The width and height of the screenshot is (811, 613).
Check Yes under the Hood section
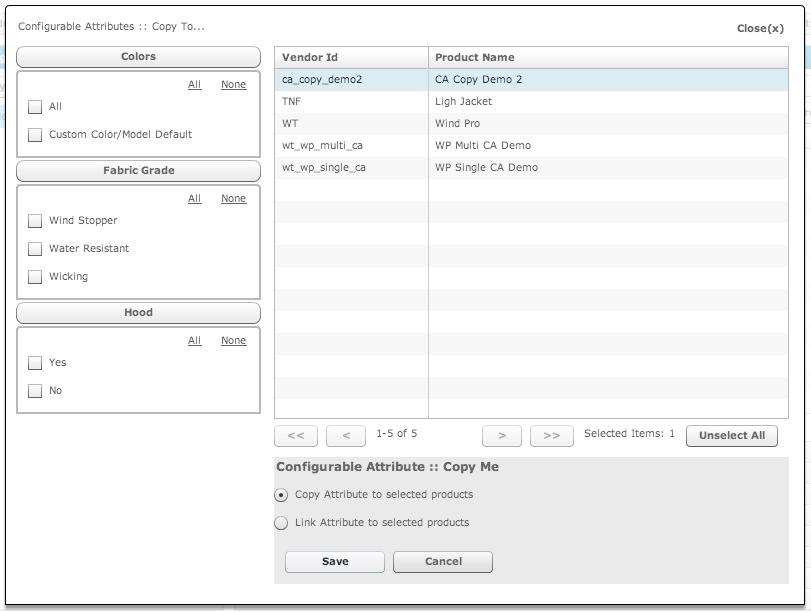(x=36, y=362)
